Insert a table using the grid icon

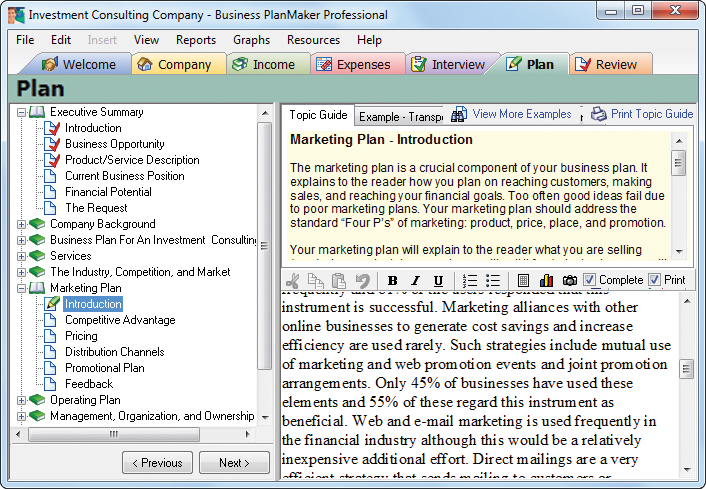tap(523, 281)
